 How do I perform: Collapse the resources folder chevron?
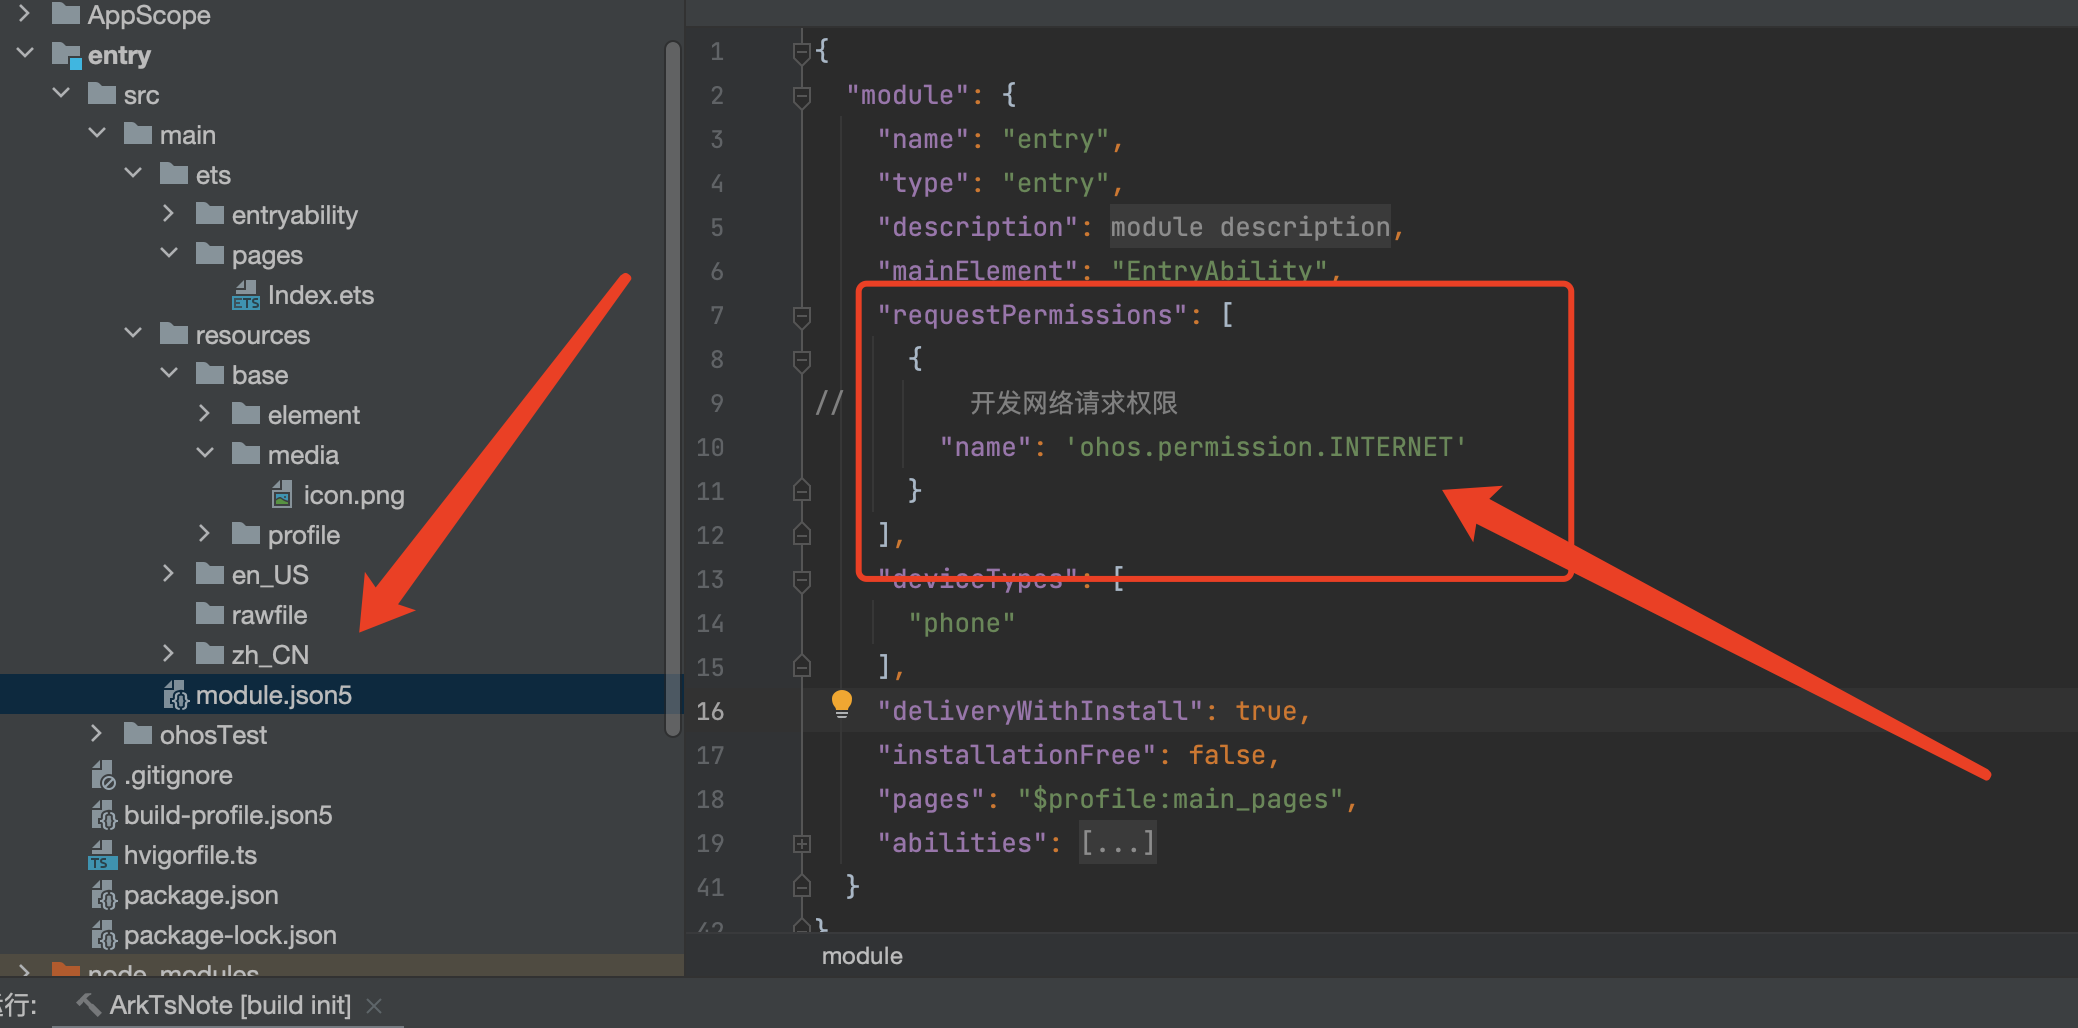tap(134, 333)
